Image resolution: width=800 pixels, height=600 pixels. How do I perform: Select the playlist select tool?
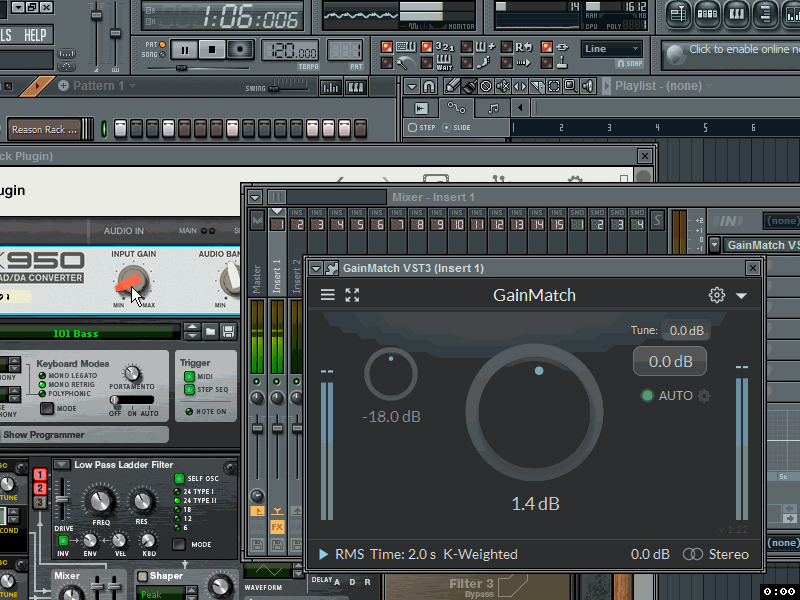click(554, 86)
